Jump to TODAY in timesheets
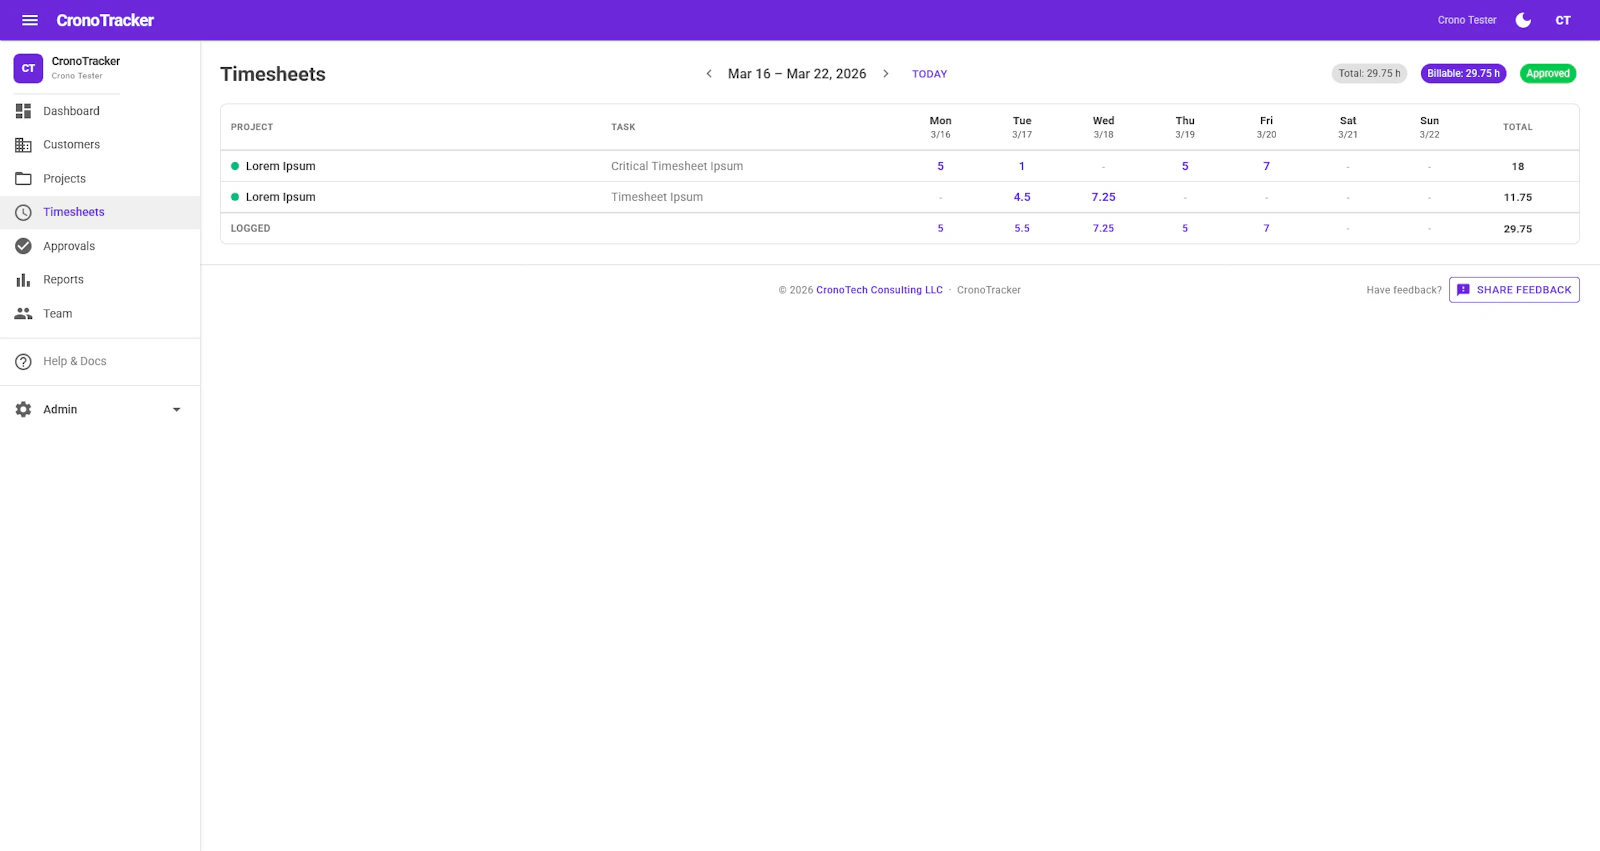1600x851 pixels. tap(929, 74)
